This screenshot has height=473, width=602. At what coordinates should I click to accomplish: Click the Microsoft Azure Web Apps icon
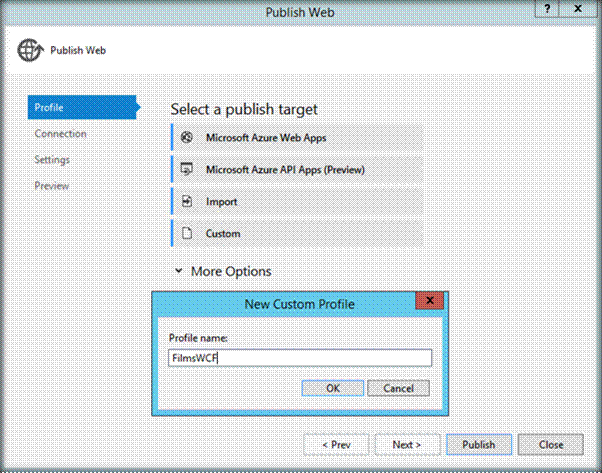tap(187, 137)
